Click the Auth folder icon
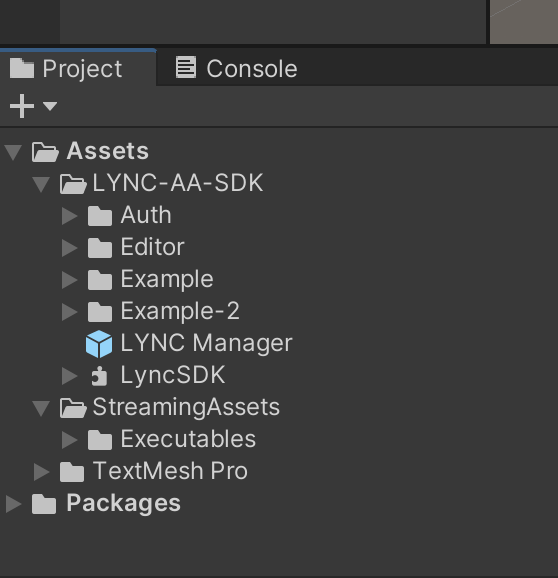 pos(100,216)
